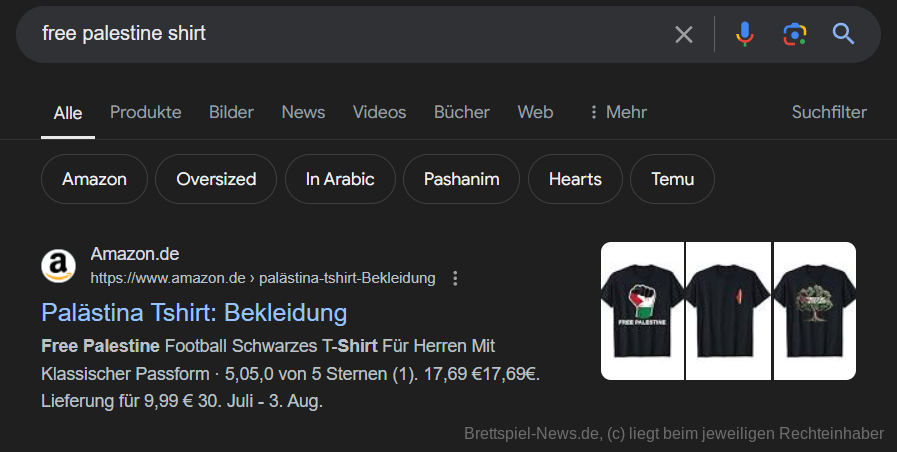897x452 pixels.
Task: Select the In Arabic chip
Action: pos(340,180)
